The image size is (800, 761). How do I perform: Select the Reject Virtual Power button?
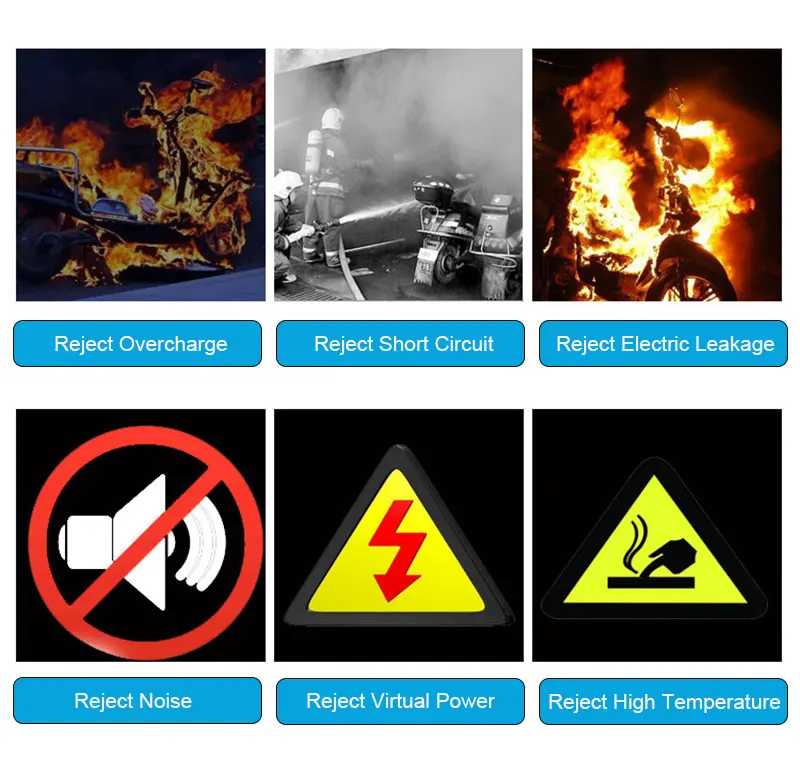click(x=401, y=701)
